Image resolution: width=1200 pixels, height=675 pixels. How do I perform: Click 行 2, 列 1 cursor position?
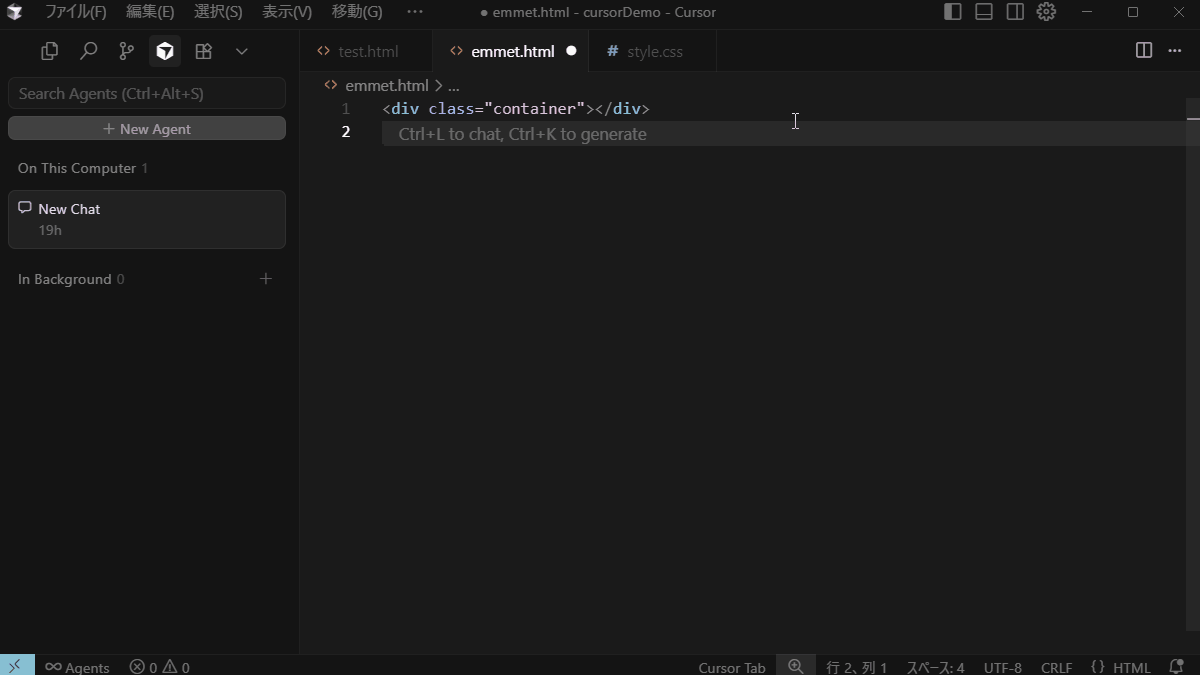[857, 667]
